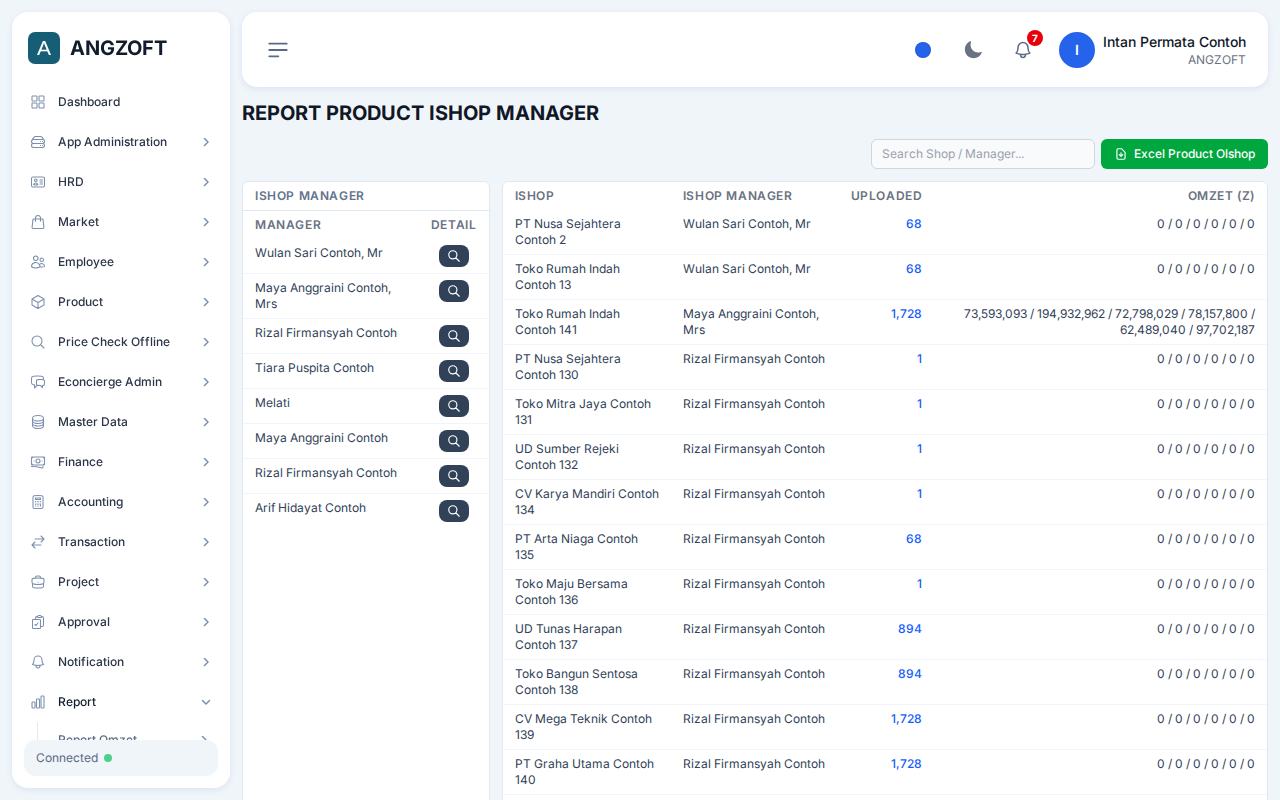Click the Connected status indicator
This screenshot has width=1280, height=800.
pyautogui.click(x=121, y=758)
